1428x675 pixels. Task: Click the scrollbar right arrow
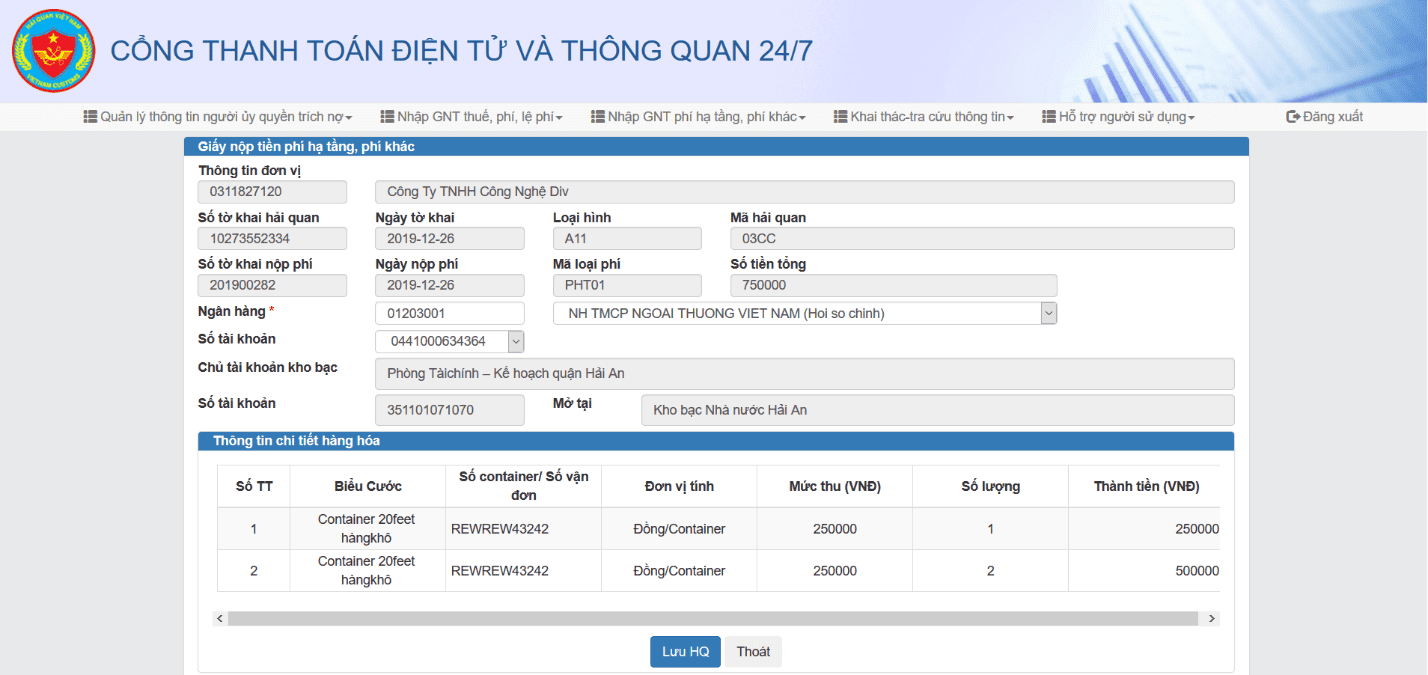1212,619
